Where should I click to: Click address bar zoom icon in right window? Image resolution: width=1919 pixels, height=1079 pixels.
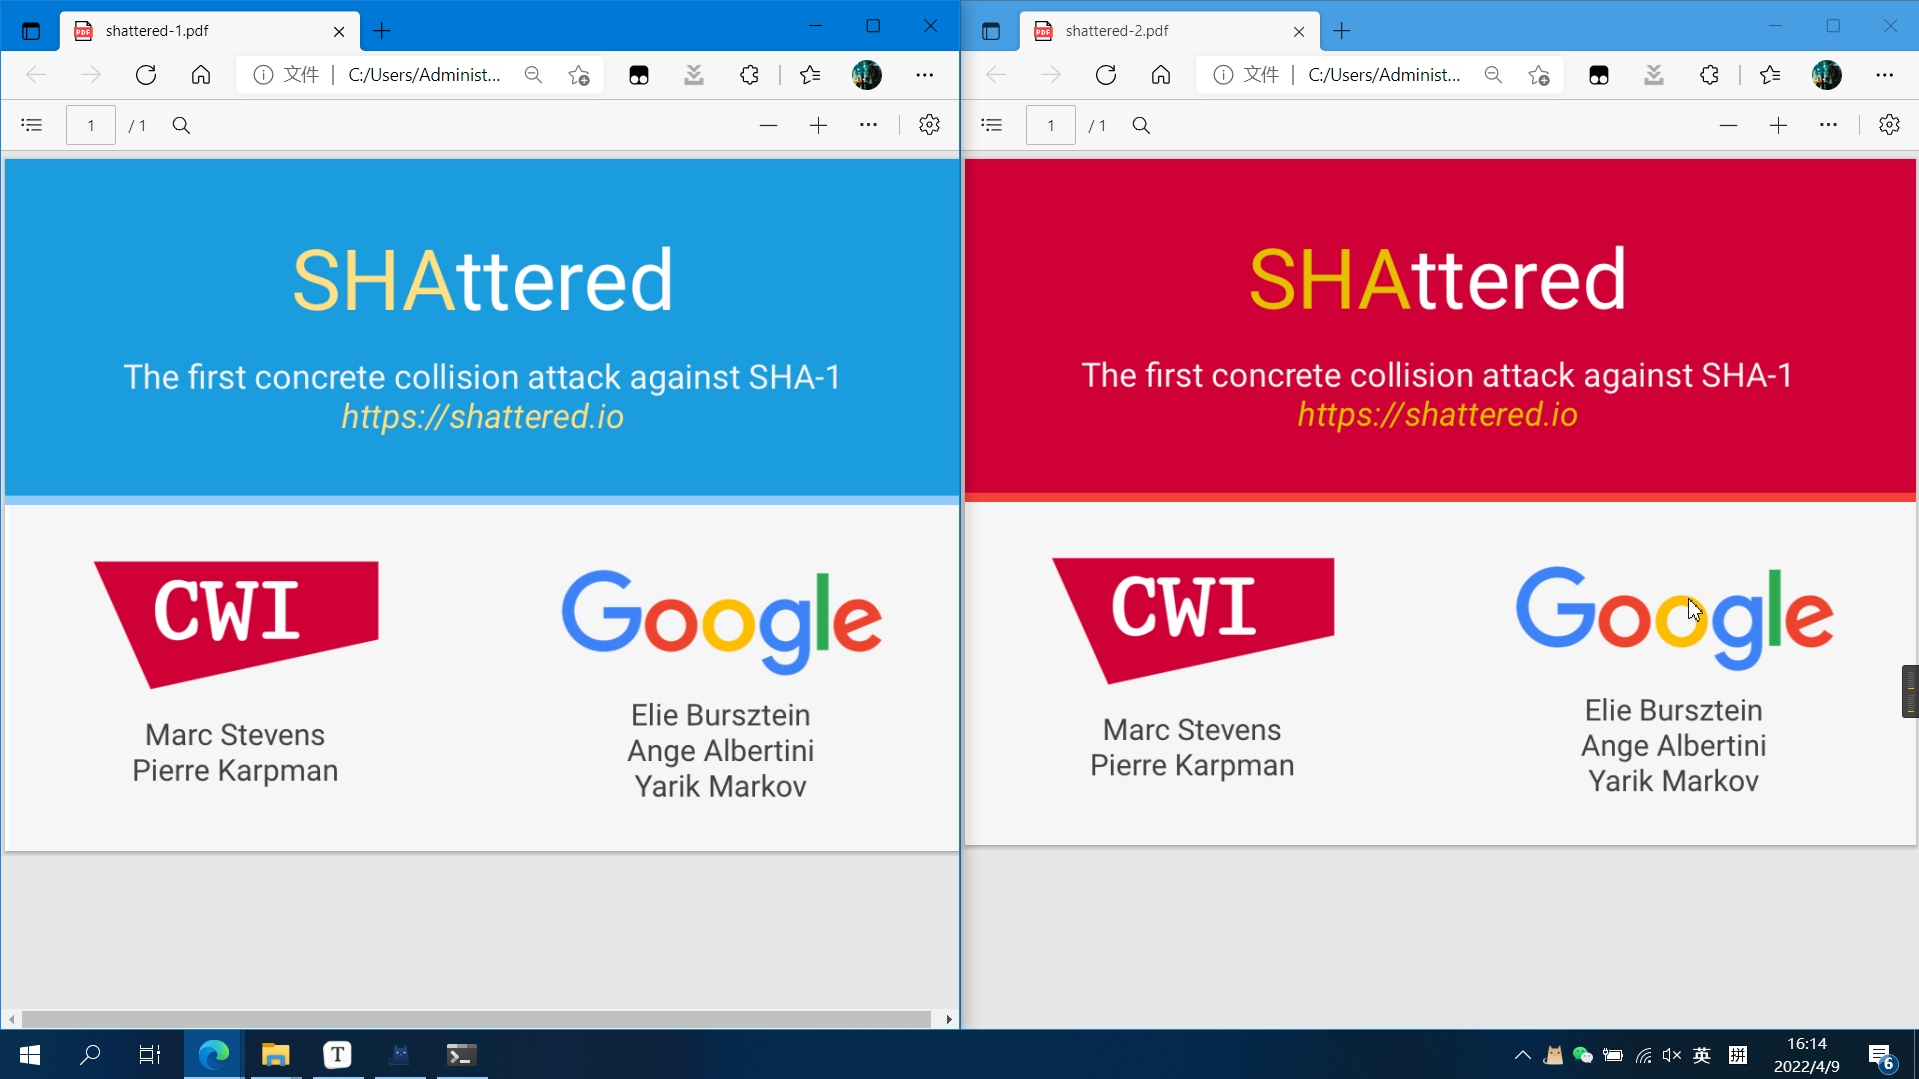pyautogui.click(x=1493, y=75)
